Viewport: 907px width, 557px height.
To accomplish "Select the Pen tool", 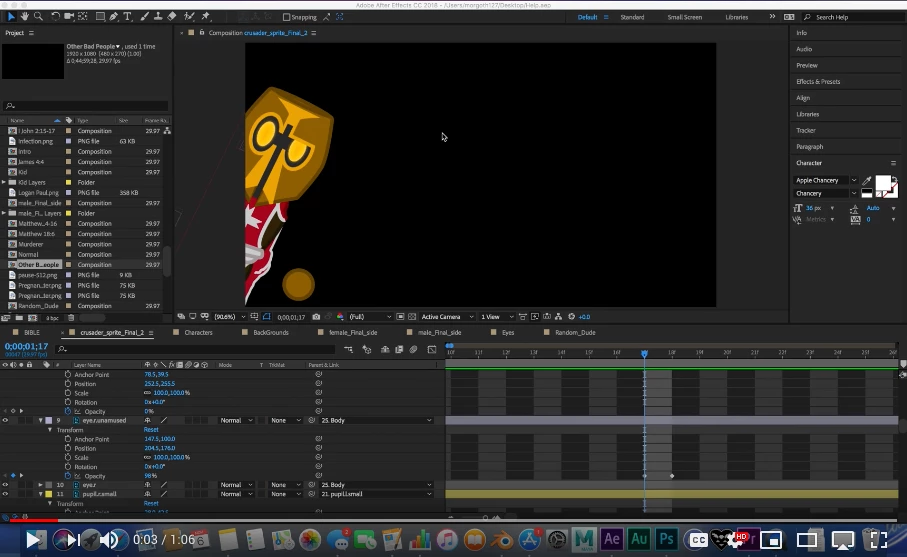I will [114, 17].
